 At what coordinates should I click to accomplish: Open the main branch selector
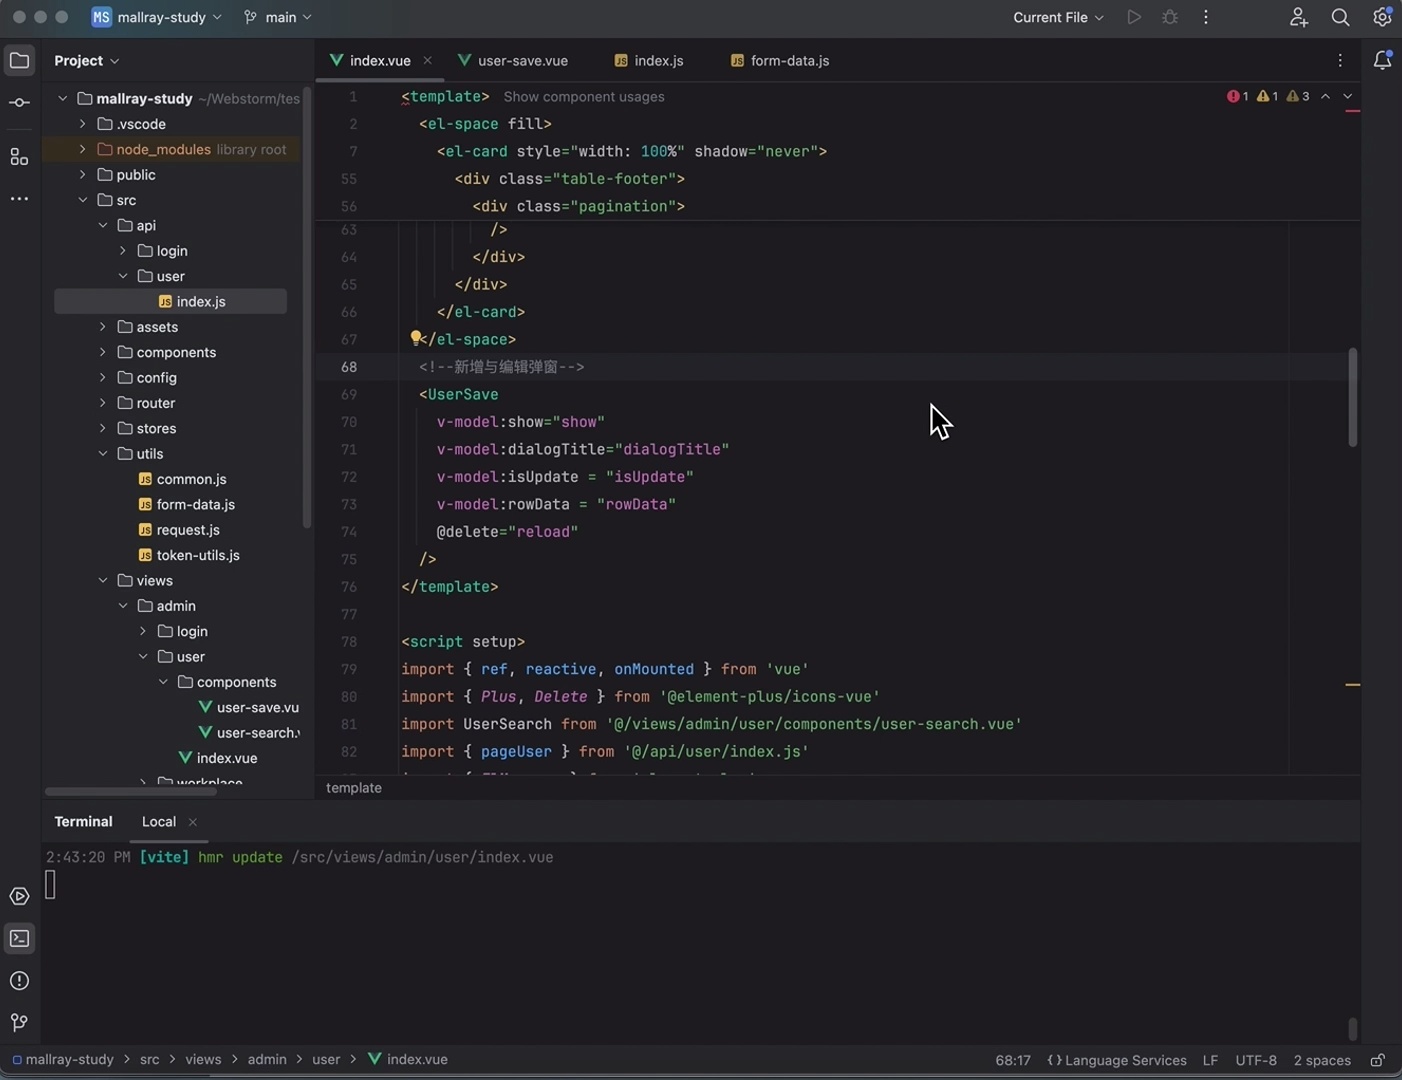click(277, 17)
